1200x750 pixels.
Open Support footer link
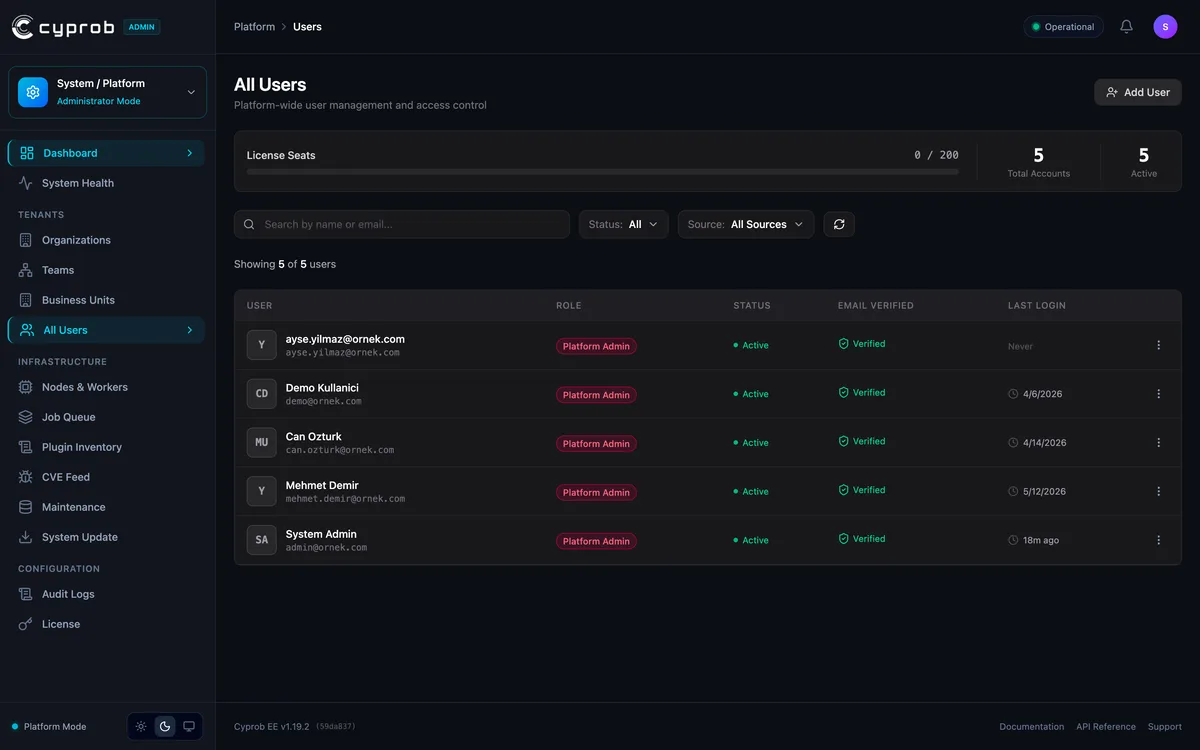pos(1165,727)
